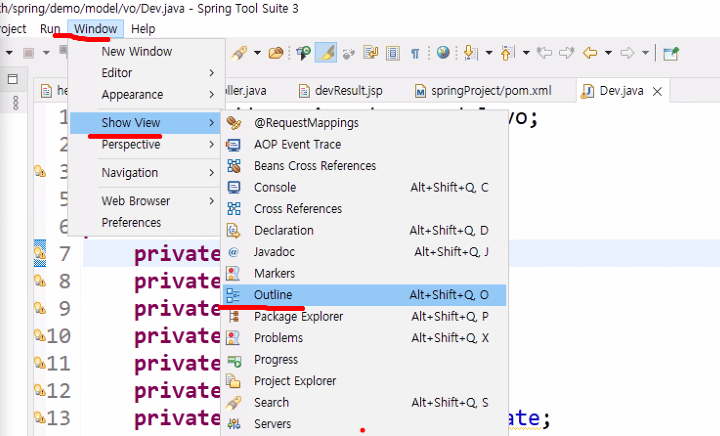Click the Search flashlight icon
The width and height of the screenshot is (720, 436).
coord(234,402)
